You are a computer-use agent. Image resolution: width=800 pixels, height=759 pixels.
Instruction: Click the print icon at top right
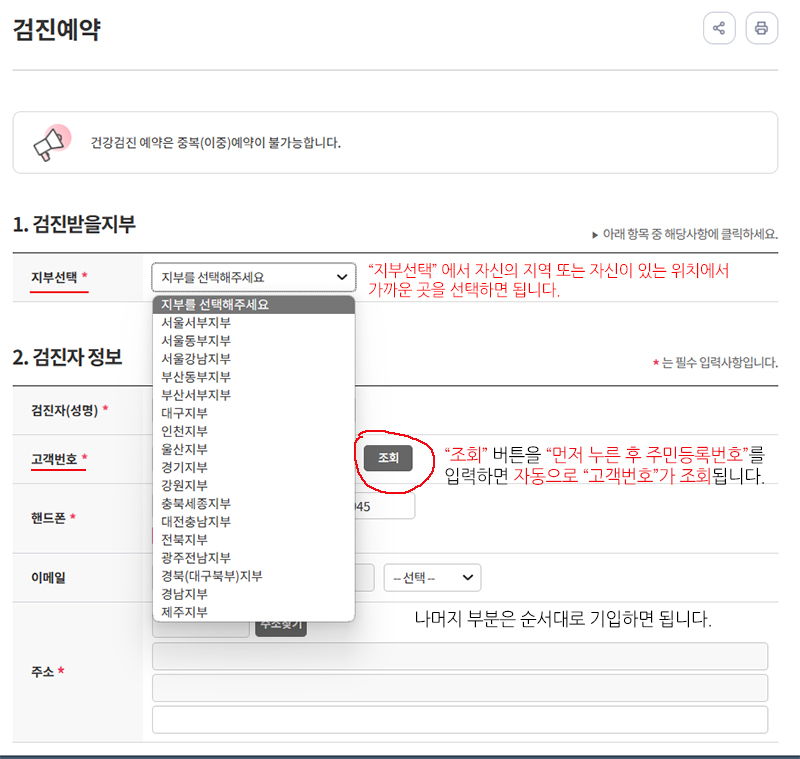tap(762, 28)
